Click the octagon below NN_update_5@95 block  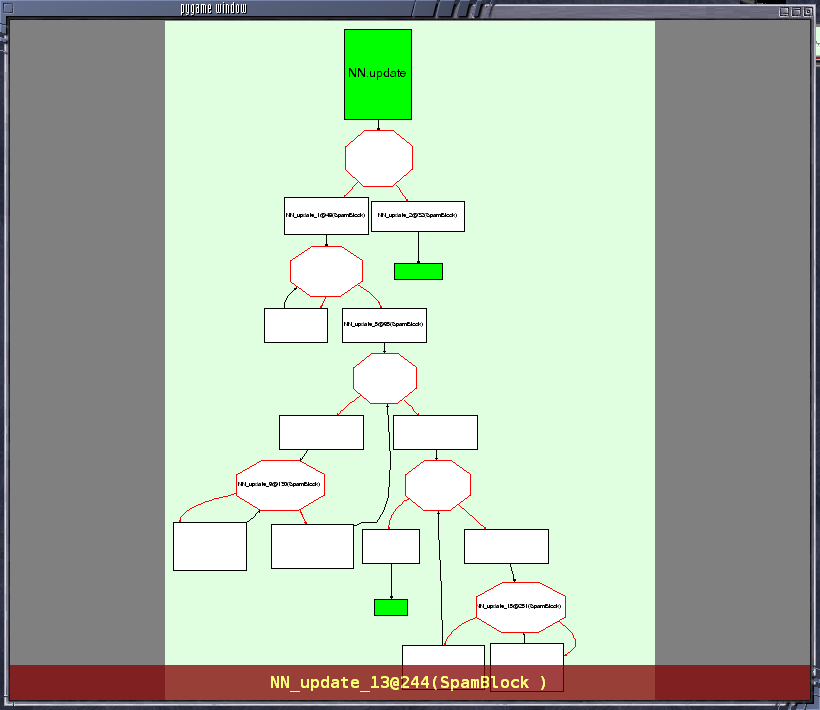pyautogui.click(x=385, y=378)
